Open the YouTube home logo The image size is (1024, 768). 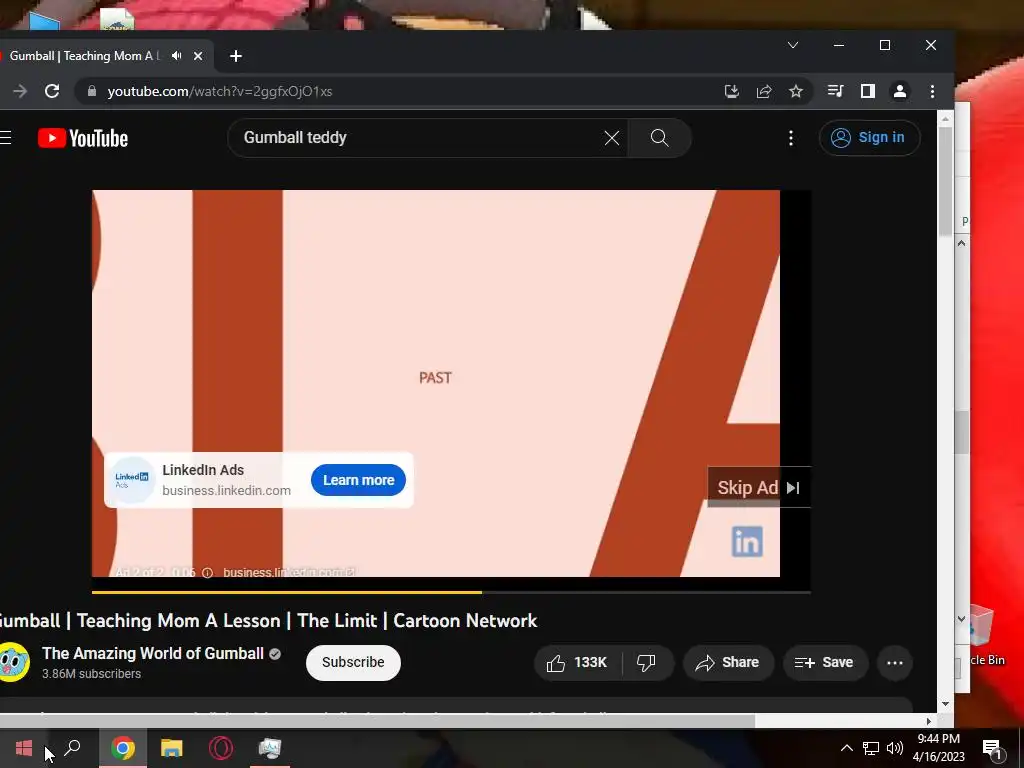click(x=83, y=138)
